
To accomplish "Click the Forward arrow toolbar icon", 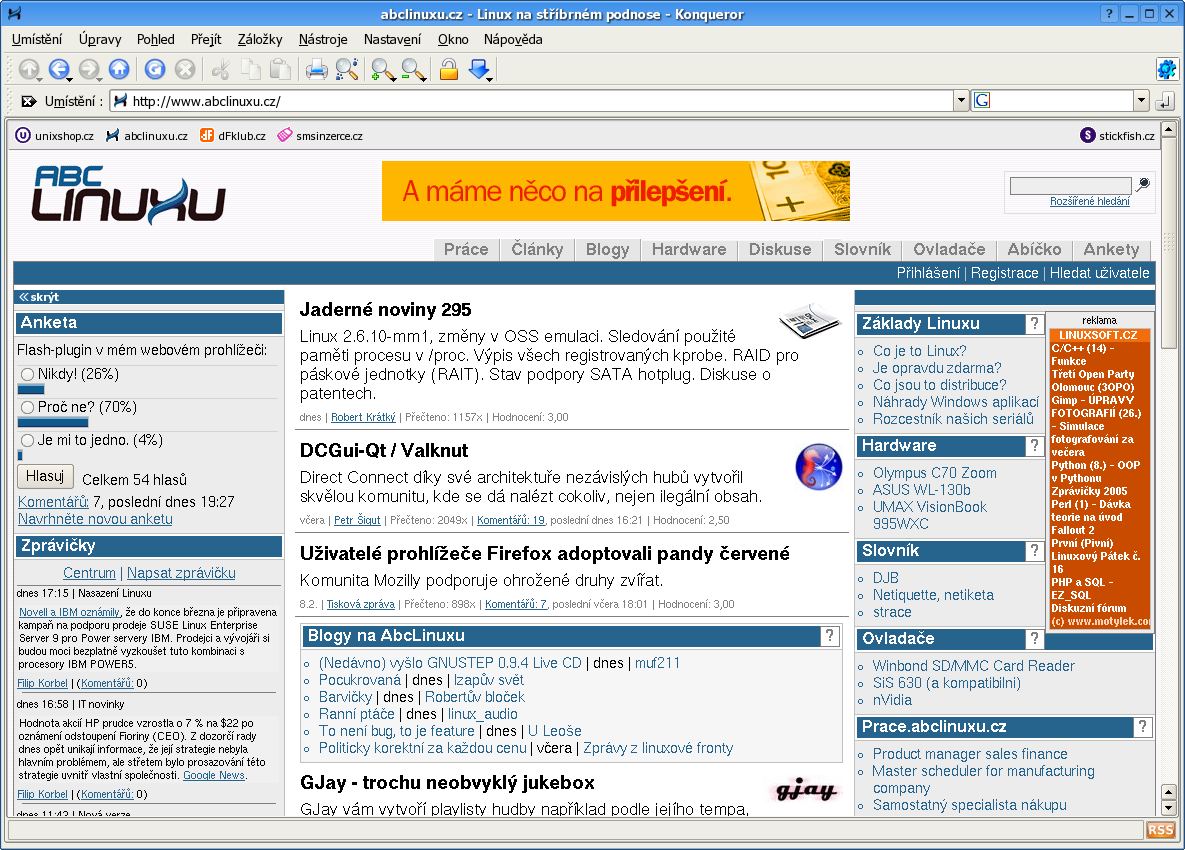I will pyautogui.click(x=89, y=70).
